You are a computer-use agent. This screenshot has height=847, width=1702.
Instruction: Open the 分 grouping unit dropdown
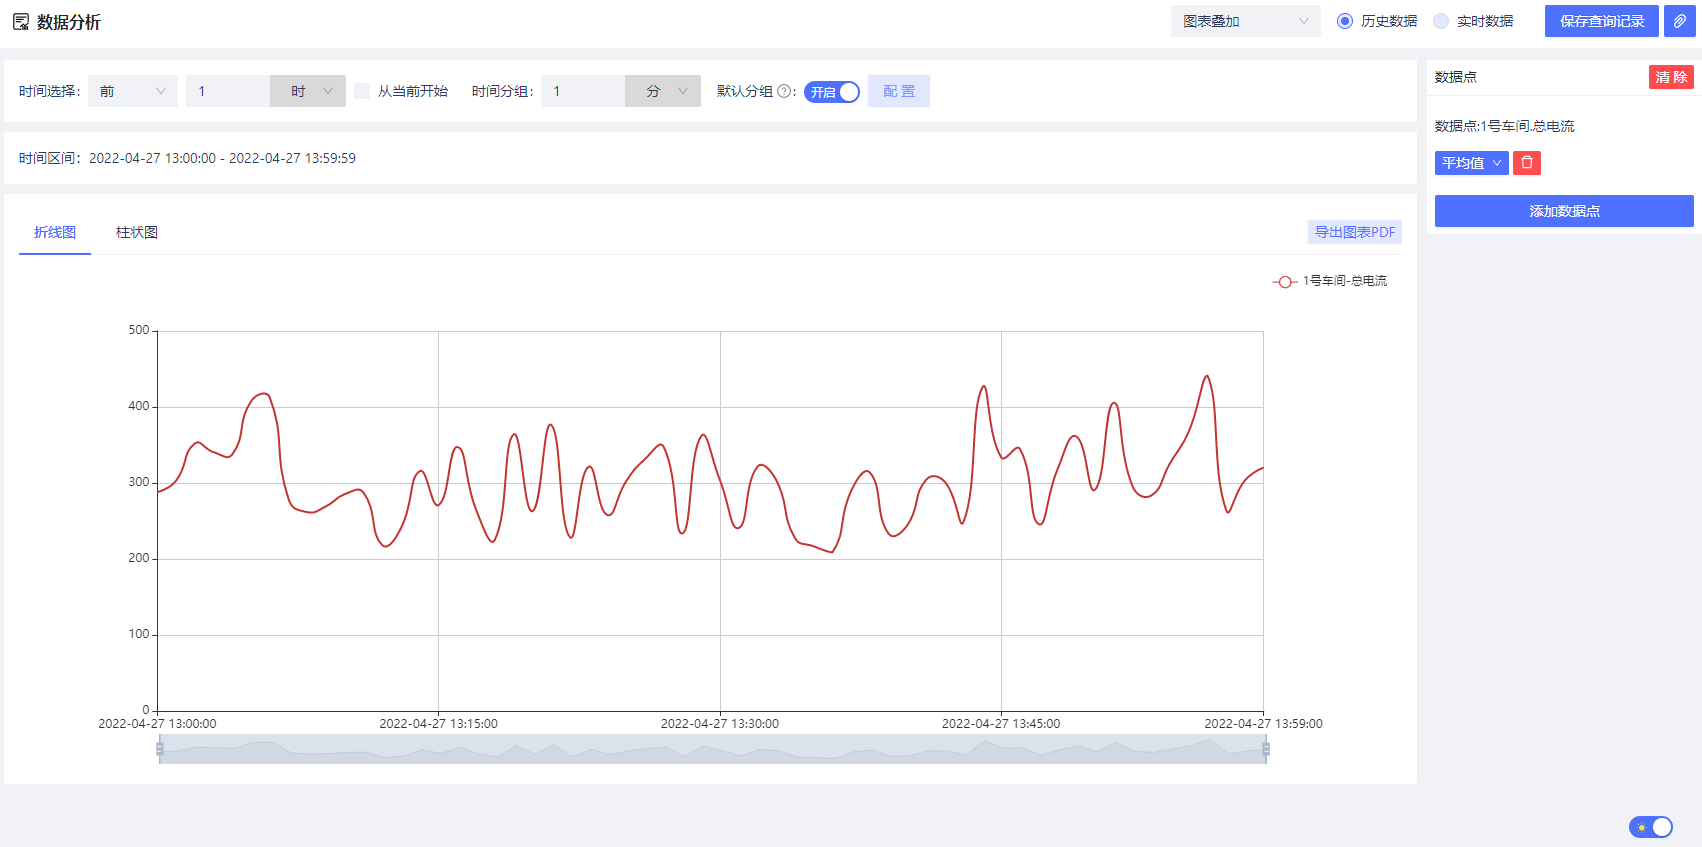pos(663,91)
